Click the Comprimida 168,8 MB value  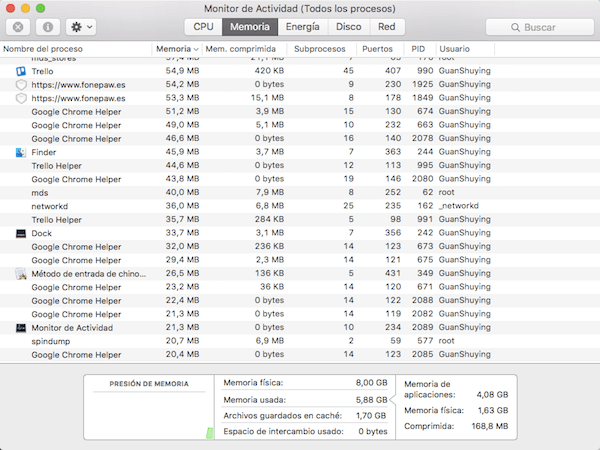[490, 426]
